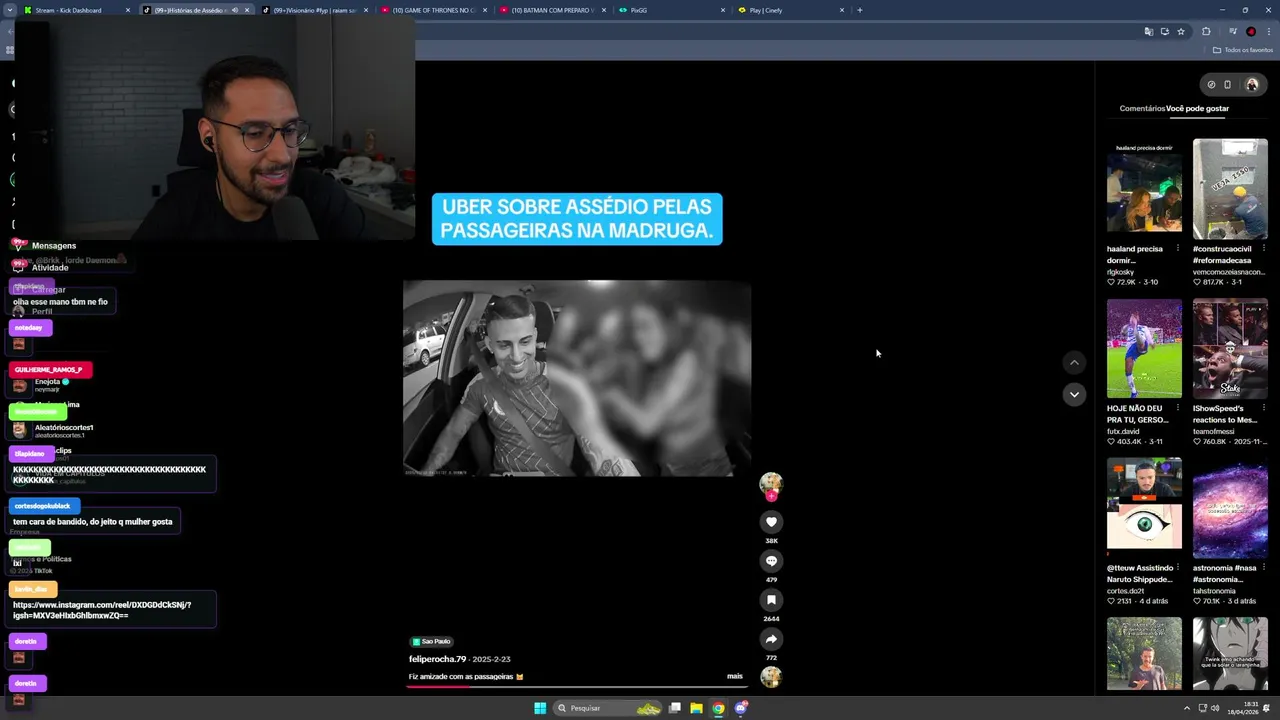
Task: Open Chrome from the taskbar
Action: 718,708
